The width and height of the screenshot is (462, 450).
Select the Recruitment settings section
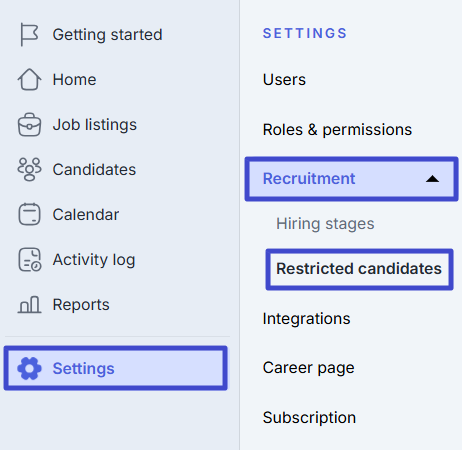351,179
